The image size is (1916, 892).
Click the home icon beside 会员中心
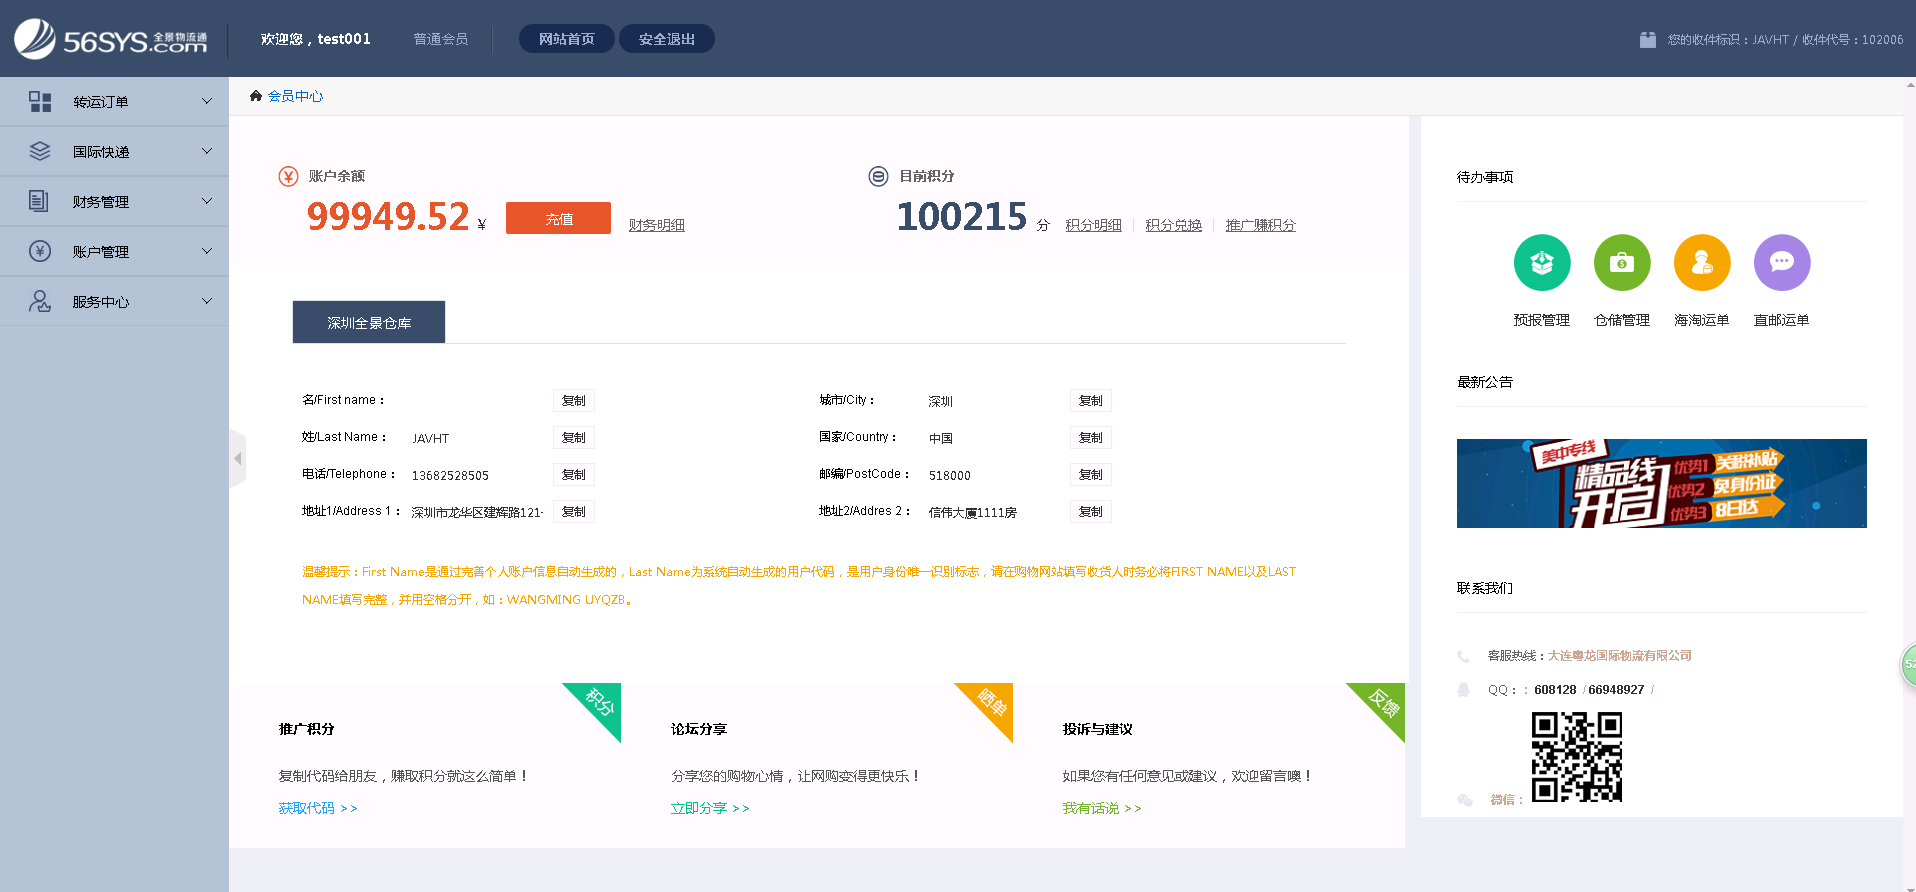[x=256, y=96]
